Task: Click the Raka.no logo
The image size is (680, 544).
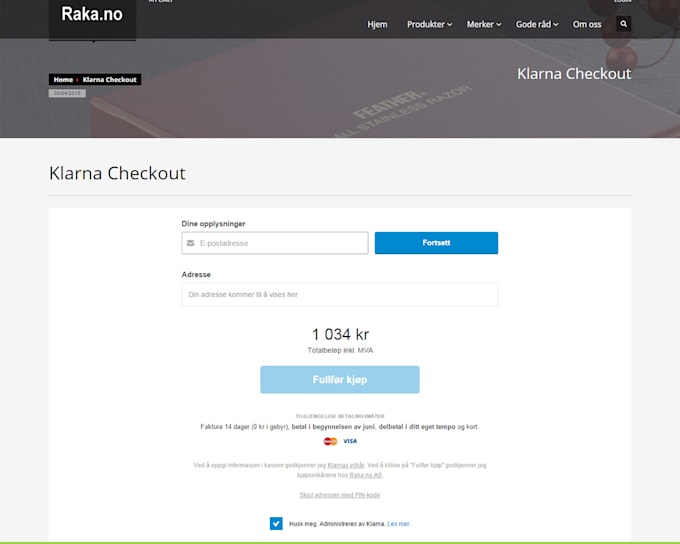Action: click(x=92, y=14)
